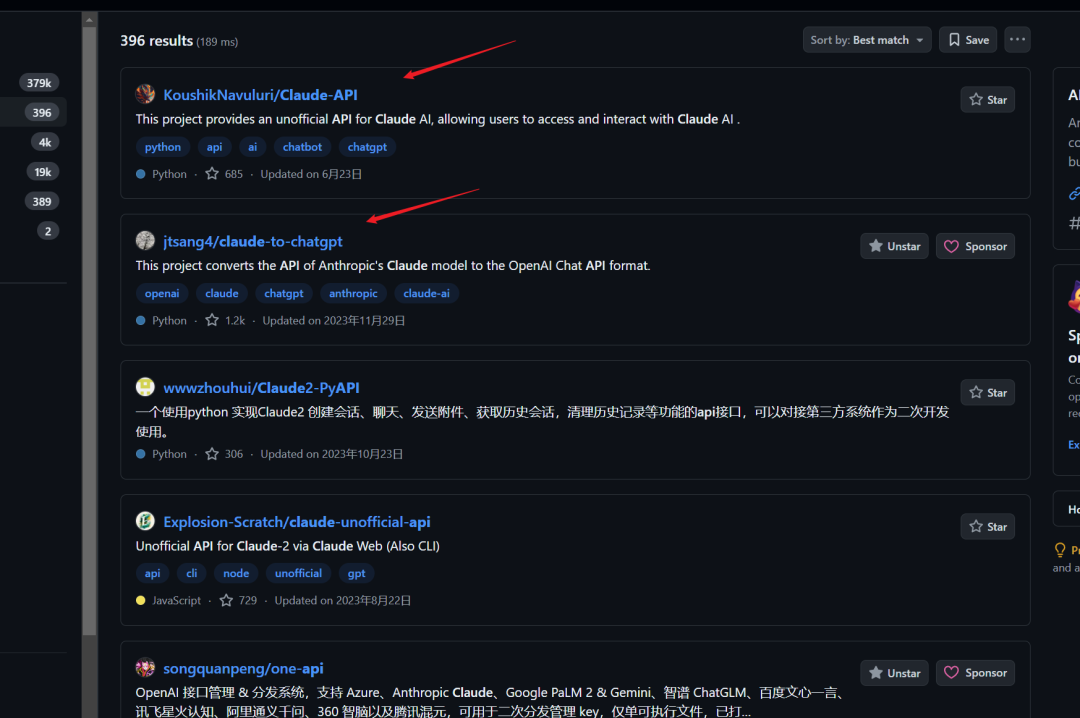Click the 1.2k stars count
1080x718 pixels.
pyautogui.click(x=226, y=320)
